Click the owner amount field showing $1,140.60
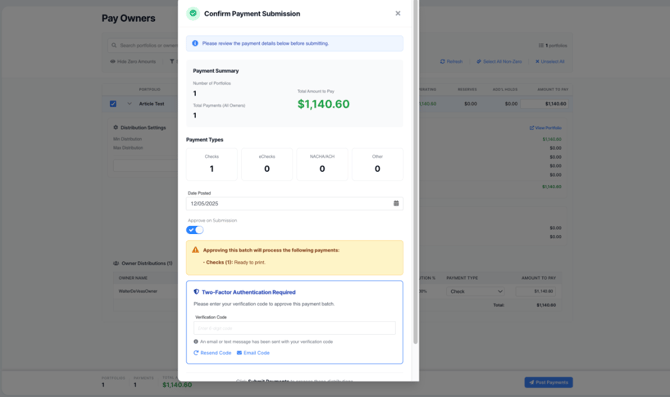 tap(536, 291)
